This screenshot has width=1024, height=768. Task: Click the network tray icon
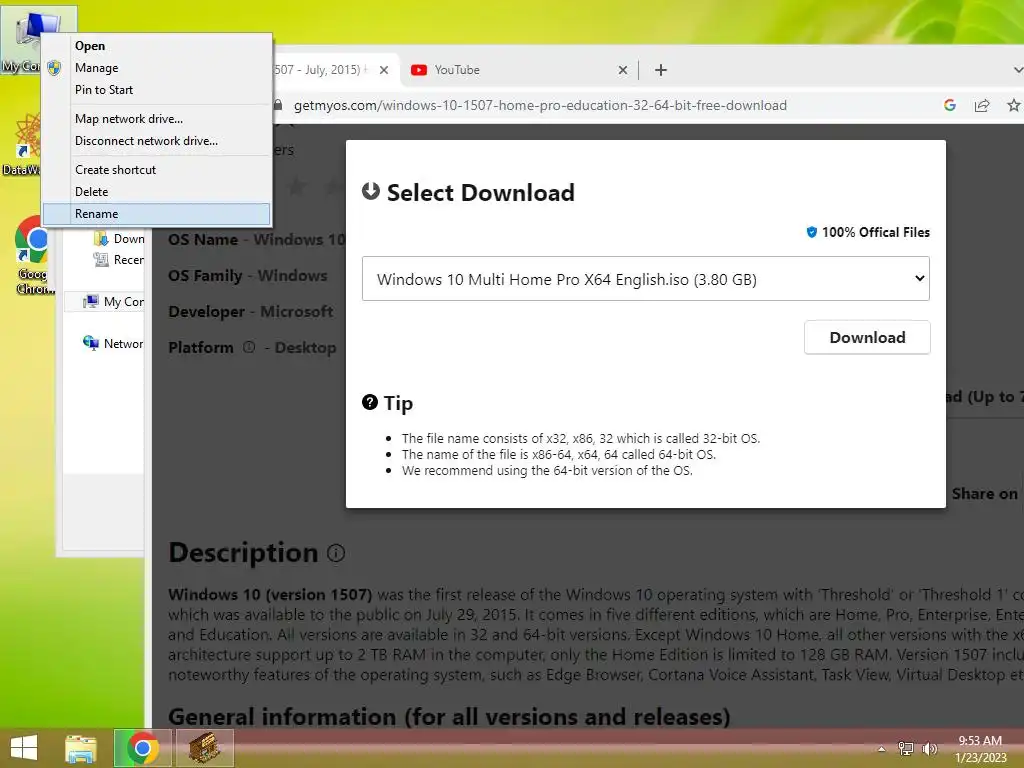[906, 749]
